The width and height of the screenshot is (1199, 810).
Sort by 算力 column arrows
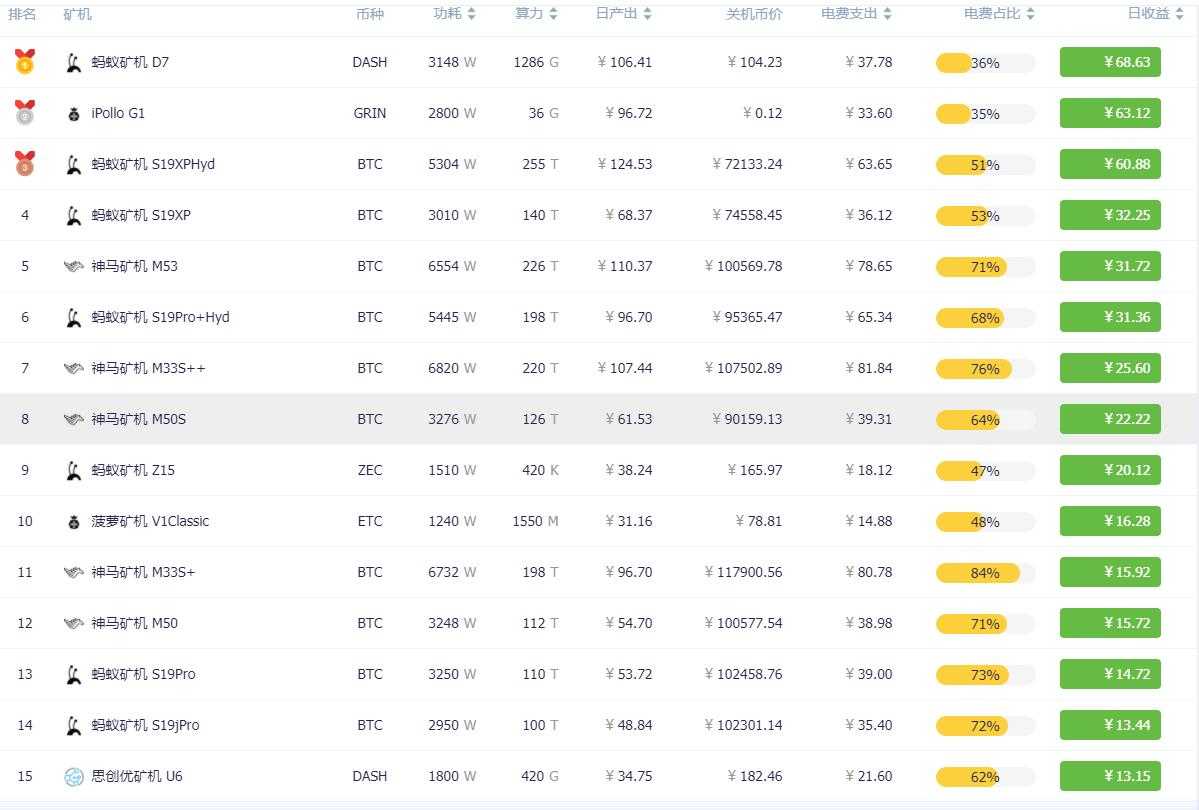pyautogui.click(x=553, y=14)
